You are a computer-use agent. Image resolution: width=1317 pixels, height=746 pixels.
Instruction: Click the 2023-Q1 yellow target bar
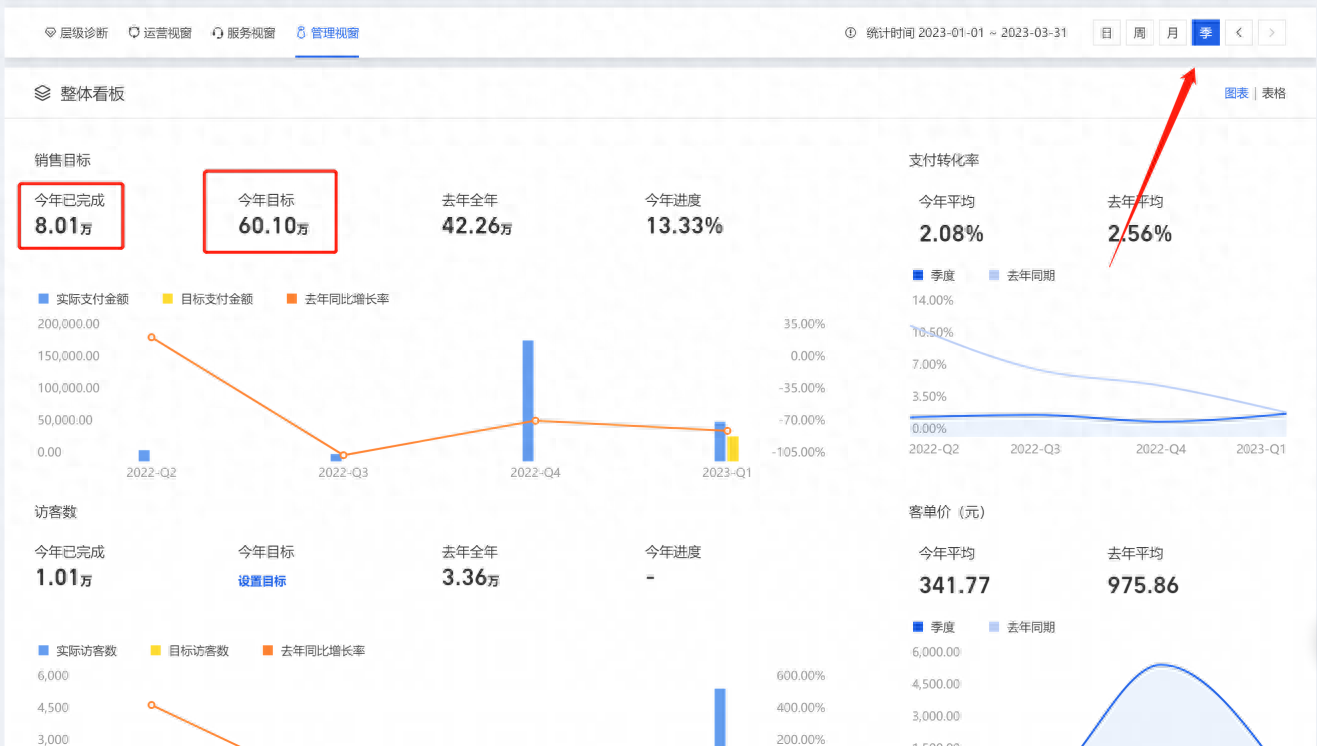coord(733,449)
